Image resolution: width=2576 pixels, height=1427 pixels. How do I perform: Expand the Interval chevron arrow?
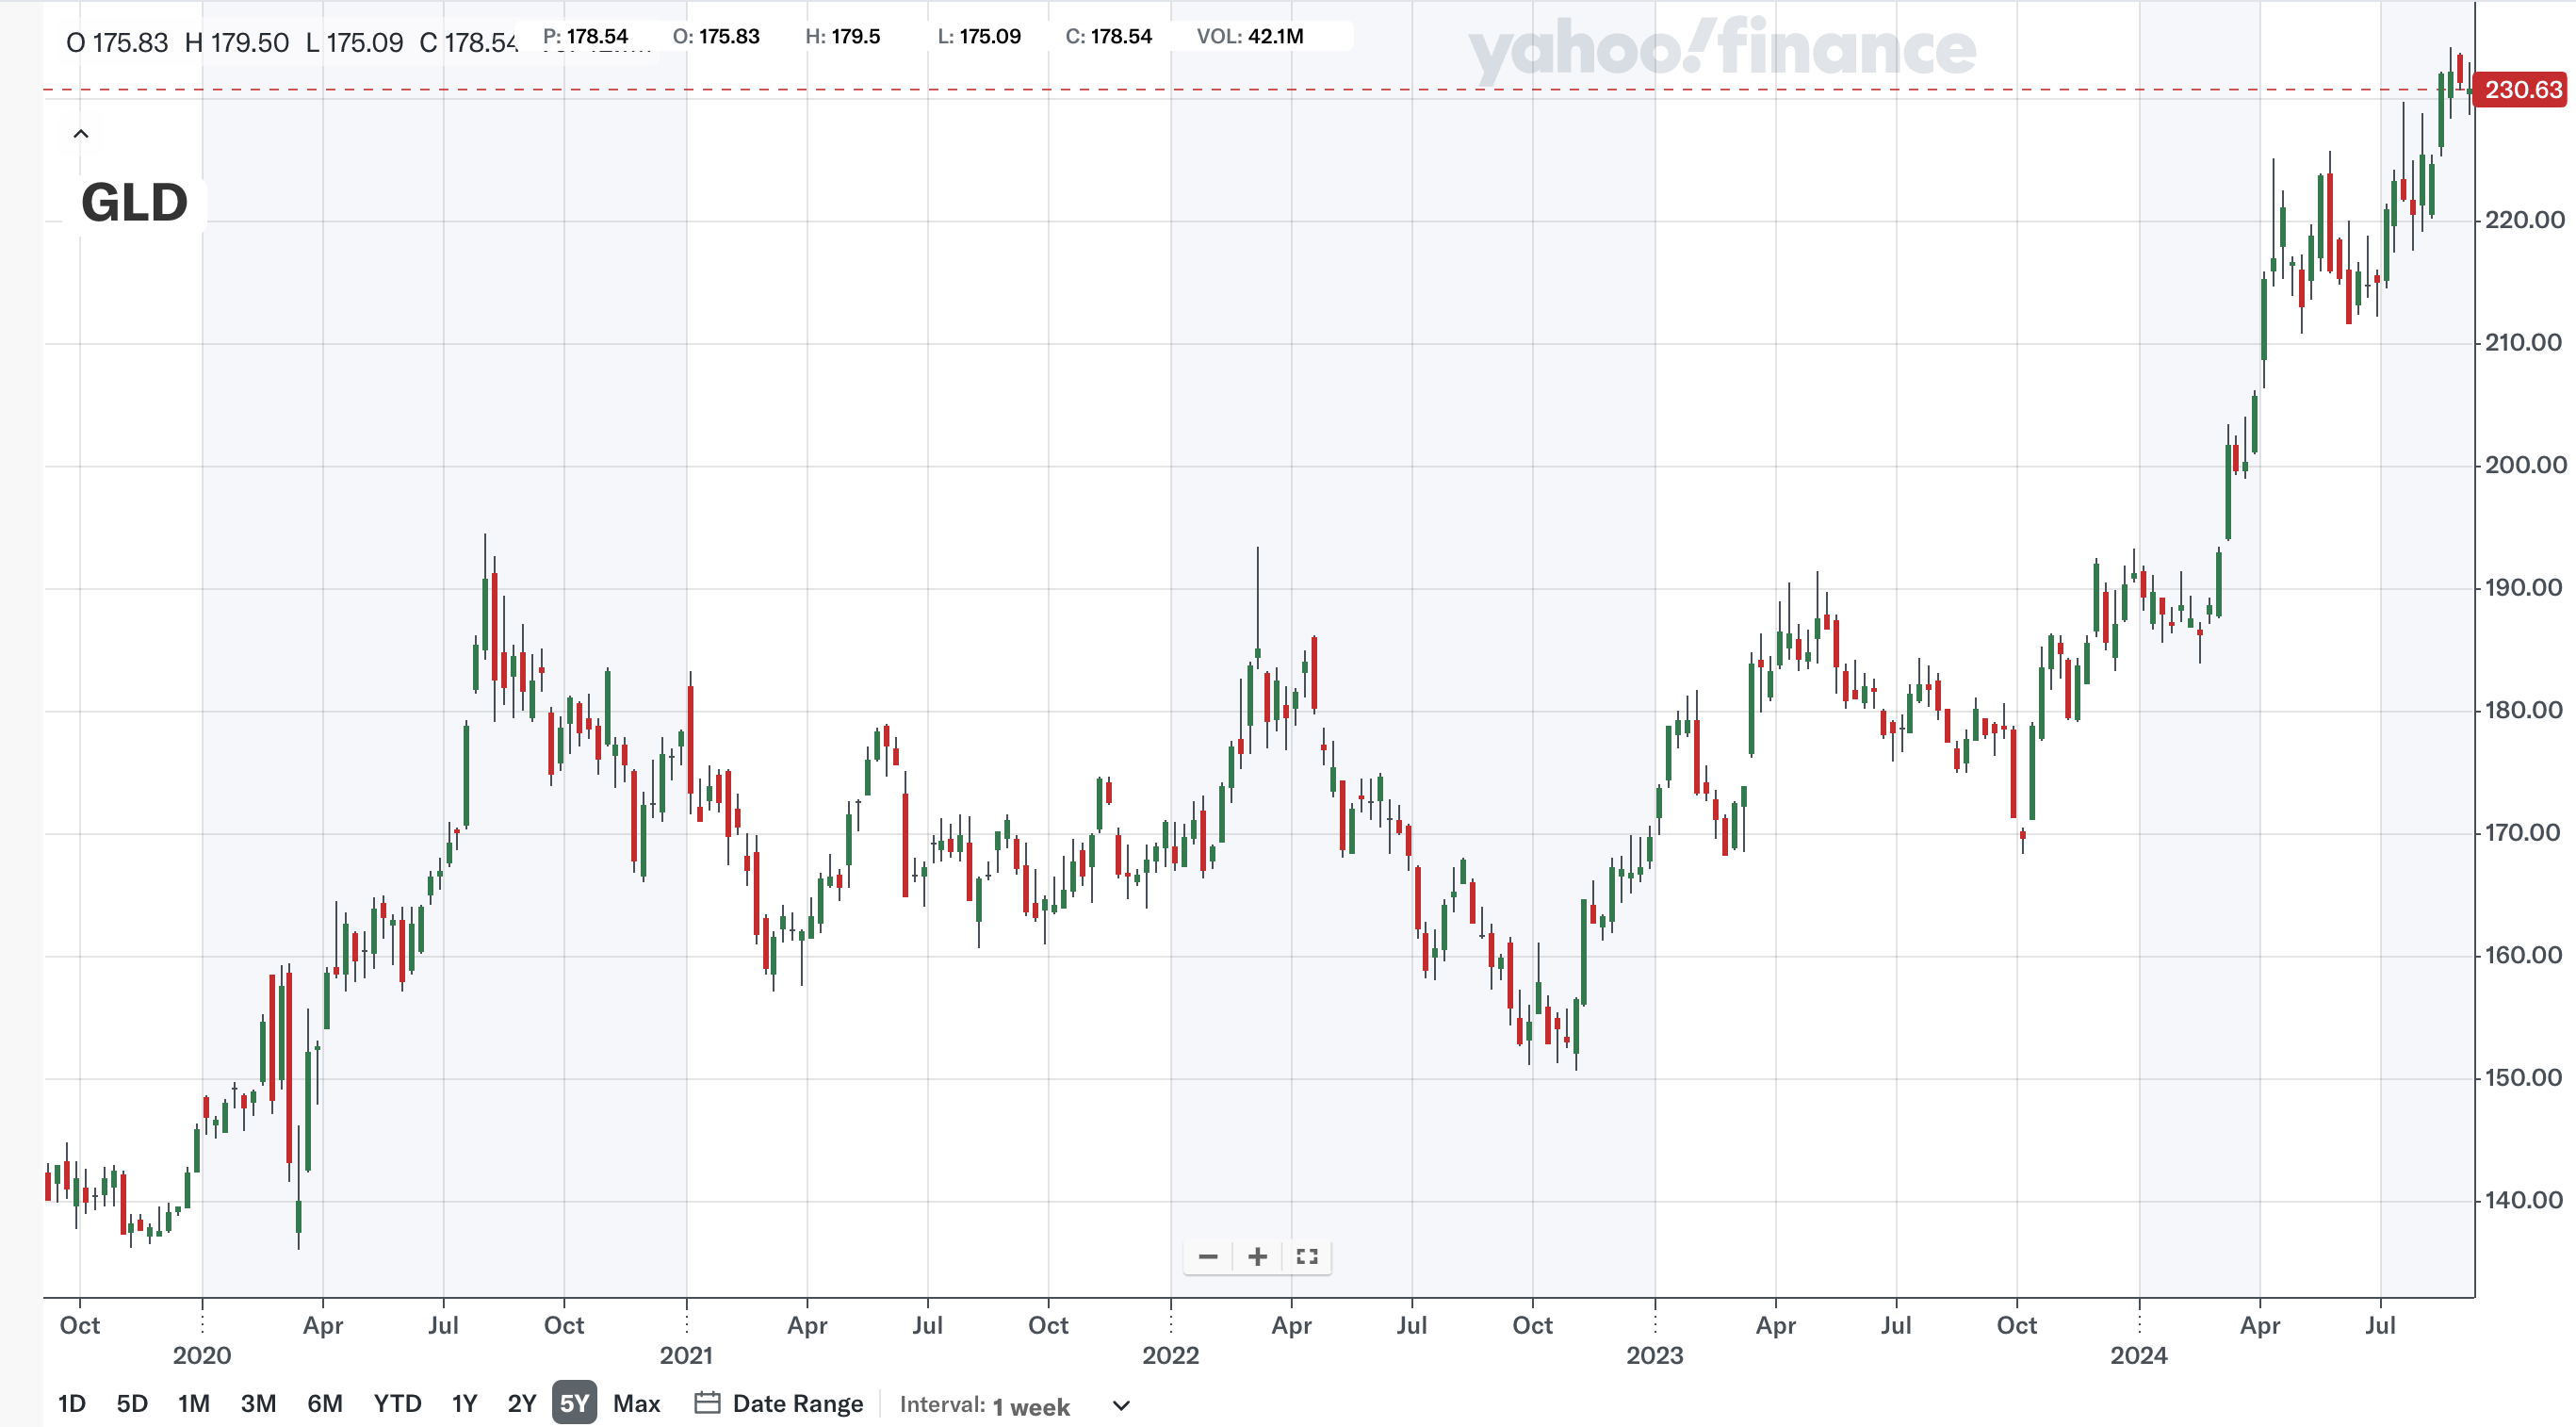tap(1120, 1404)
